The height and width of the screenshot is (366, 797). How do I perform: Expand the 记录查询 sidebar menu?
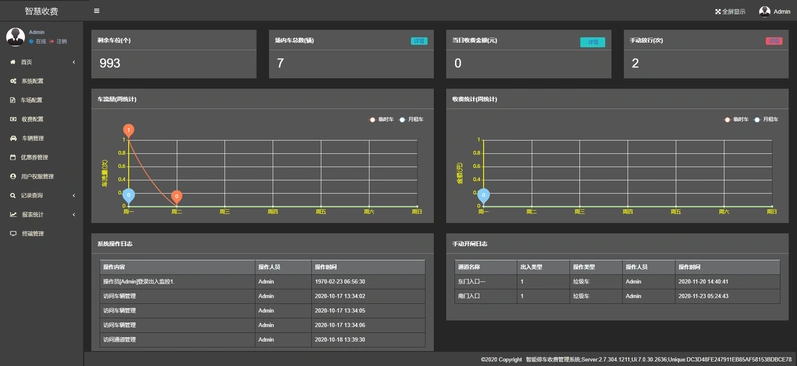(x=42, y=196)
